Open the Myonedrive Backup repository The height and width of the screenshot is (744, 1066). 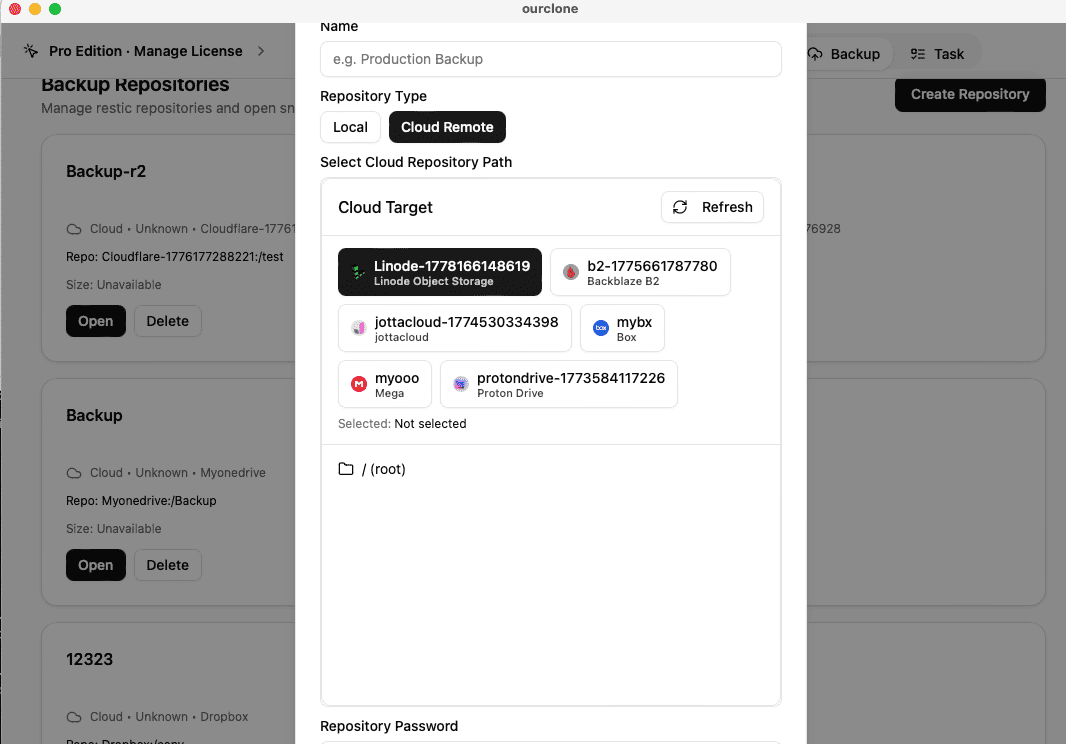point(95,565)
